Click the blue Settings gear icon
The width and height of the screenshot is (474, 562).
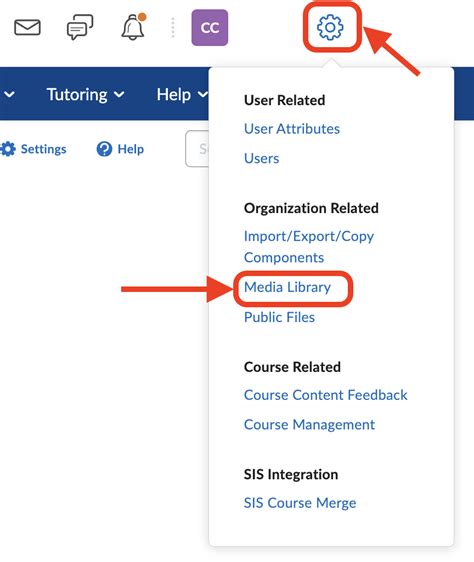click(8, 149)
